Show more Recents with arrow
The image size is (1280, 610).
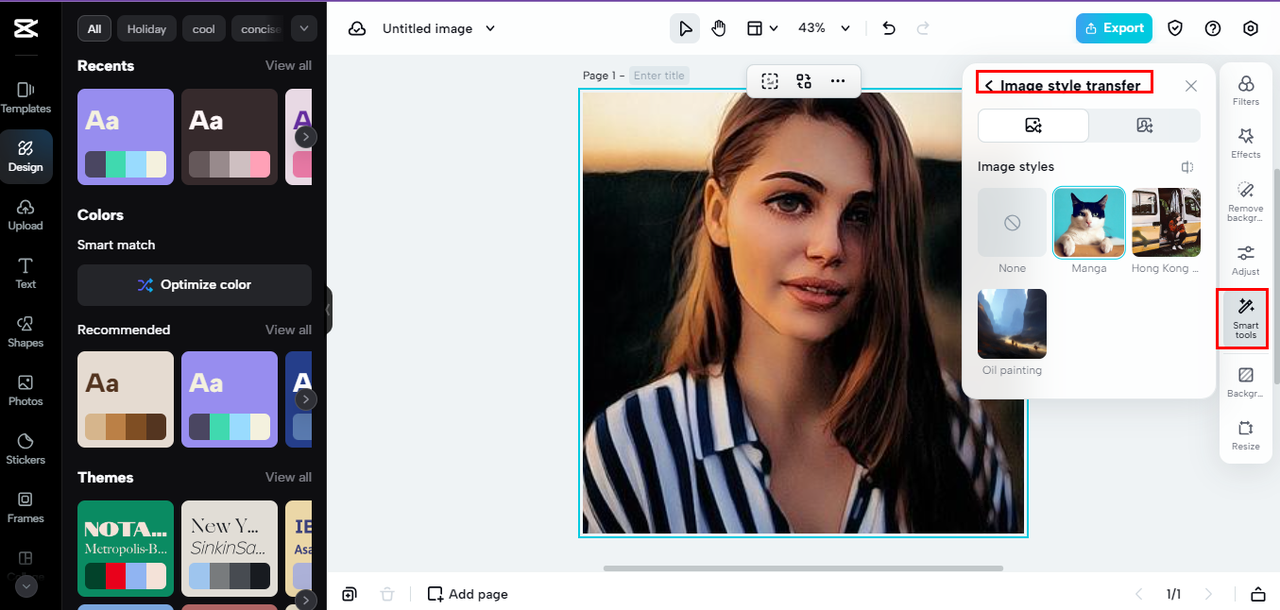pyautogui.click(x=306, y=137)
